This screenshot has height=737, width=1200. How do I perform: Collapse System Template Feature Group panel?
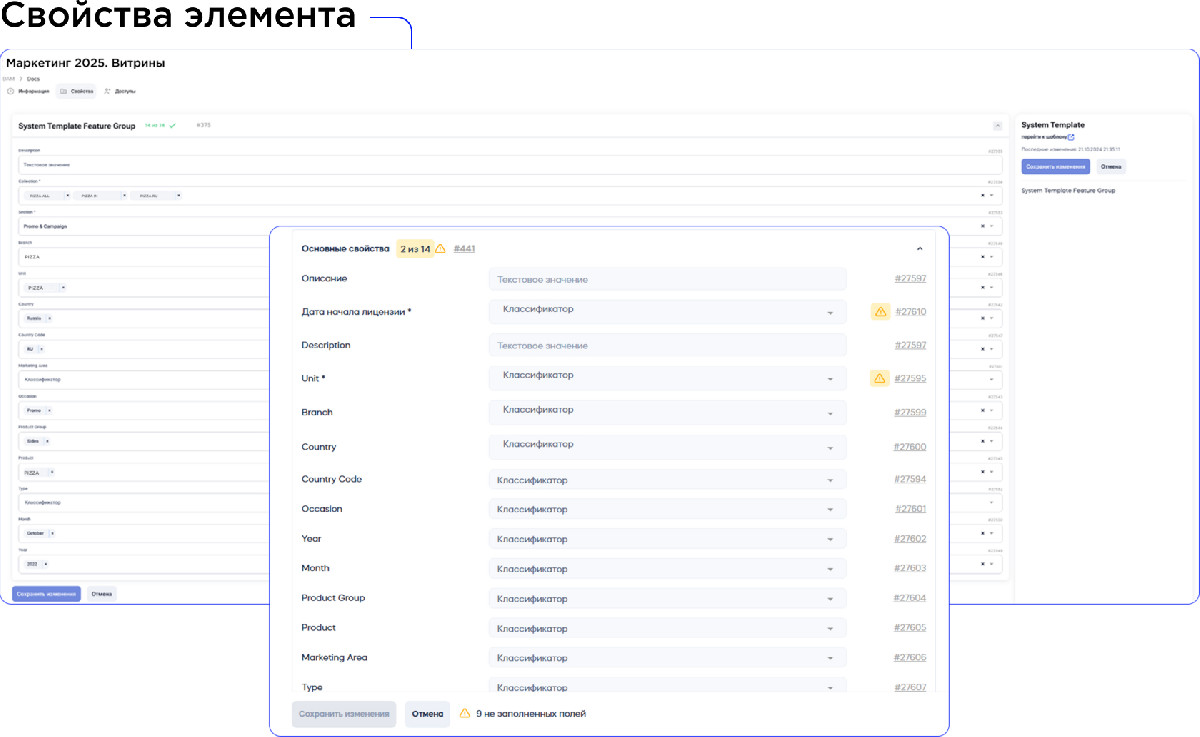tap(997, 126)
